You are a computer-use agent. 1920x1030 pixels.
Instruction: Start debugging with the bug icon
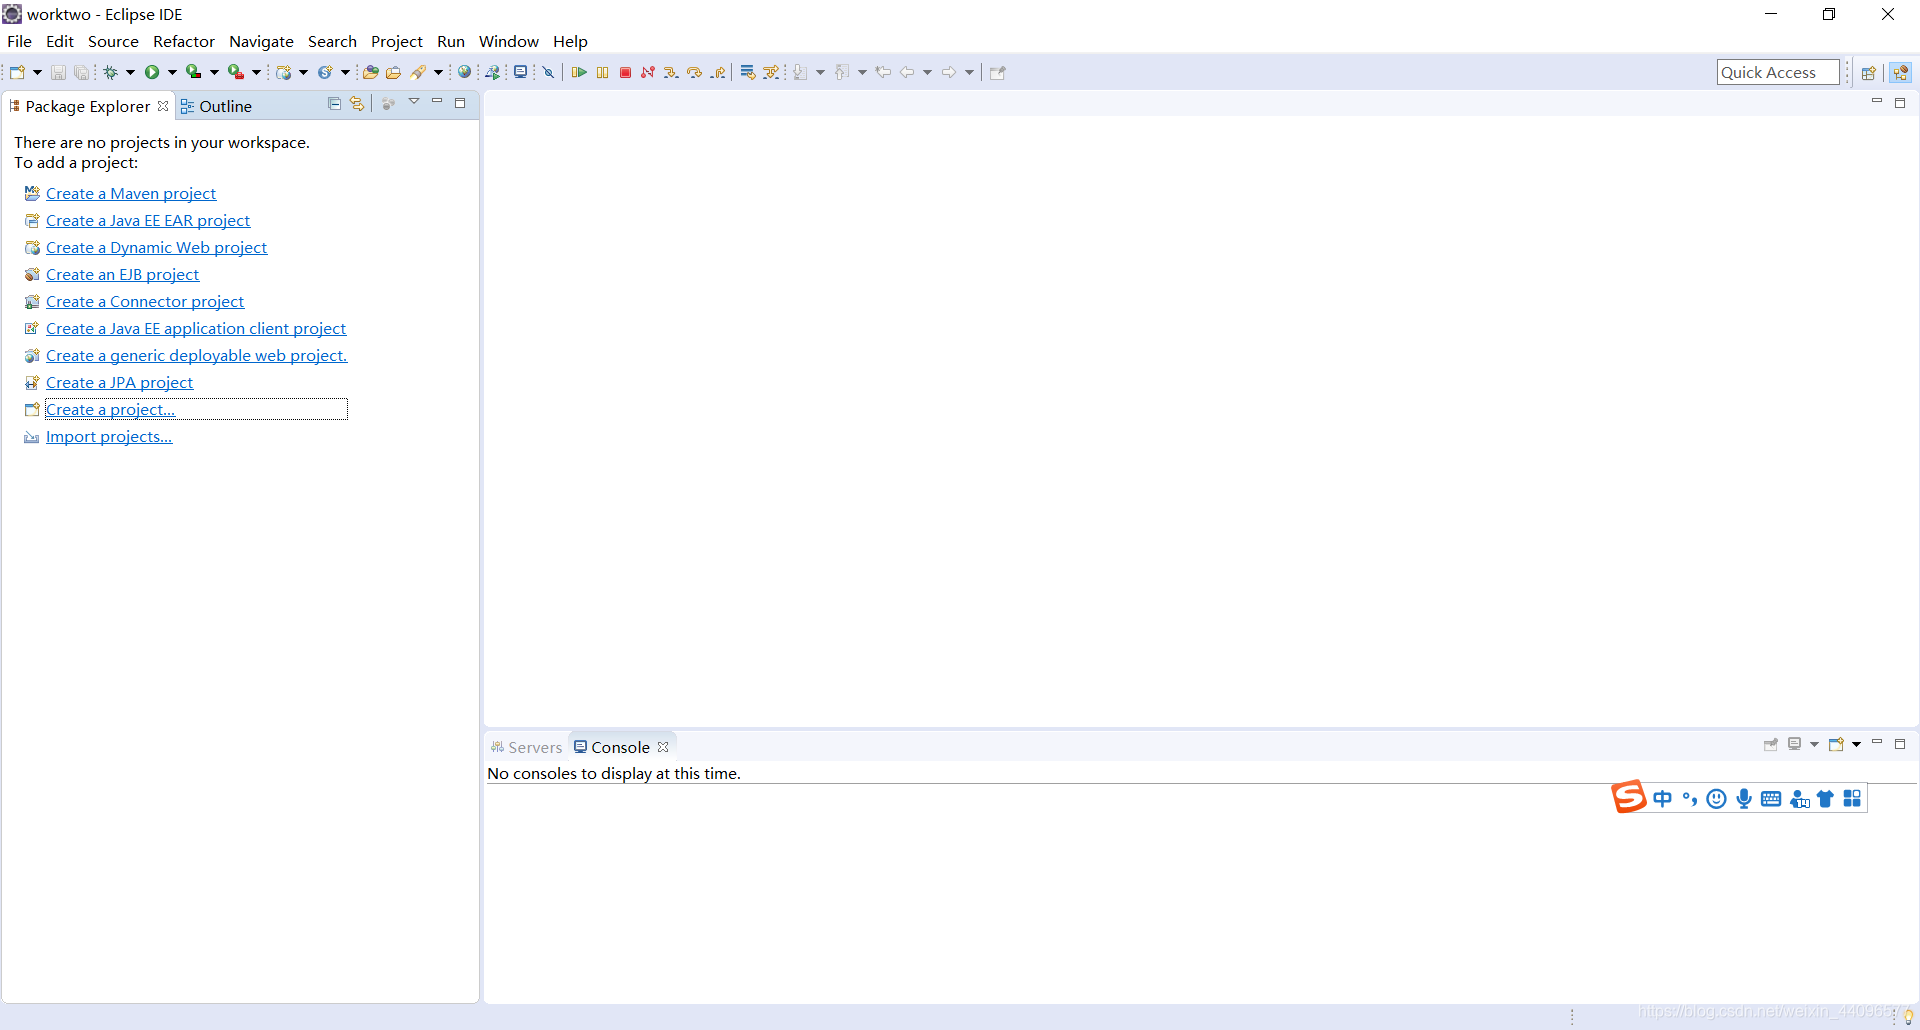pos(111,72)
